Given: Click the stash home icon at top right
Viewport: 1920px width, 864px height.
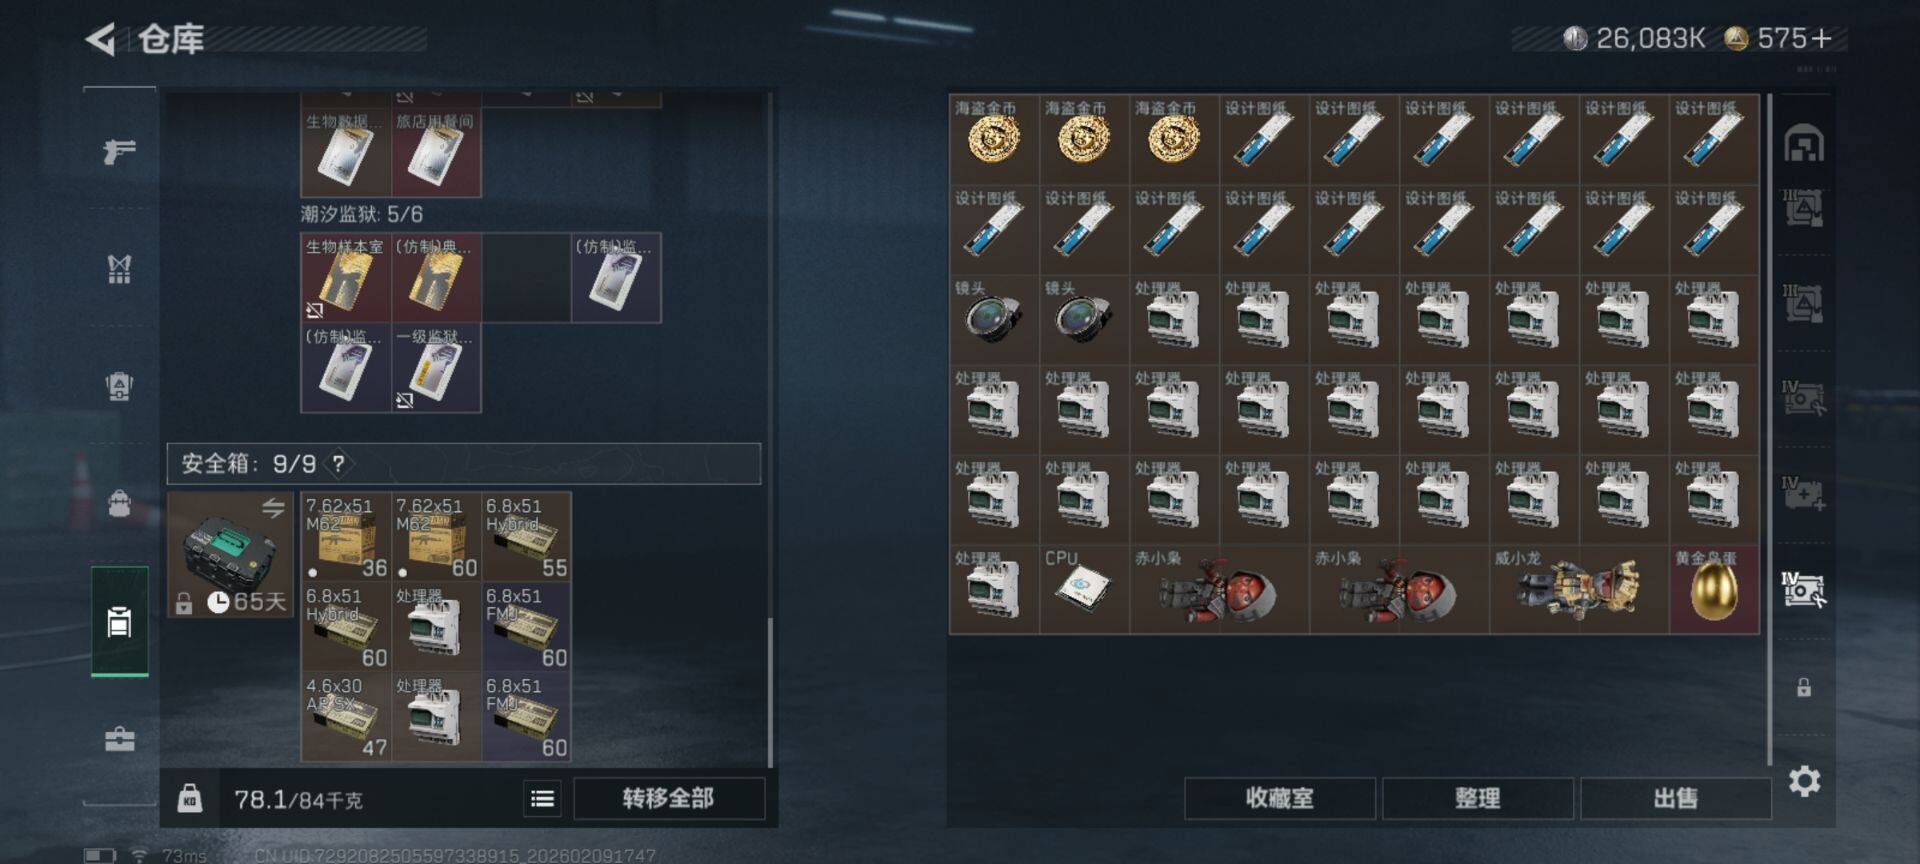Looking at the screenshot, I should point(1804,144).
